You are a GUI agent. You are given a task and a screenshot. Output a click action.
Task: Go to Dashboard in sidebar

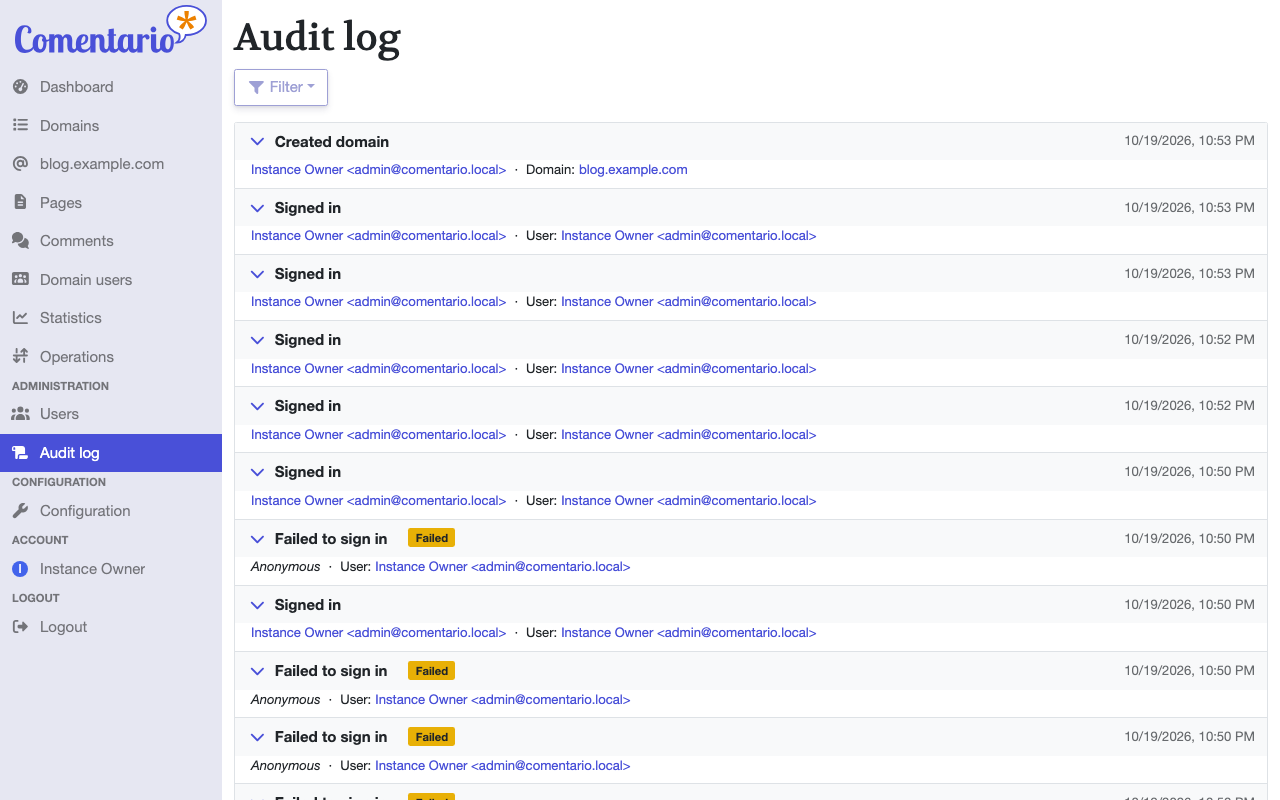[111, 87]
